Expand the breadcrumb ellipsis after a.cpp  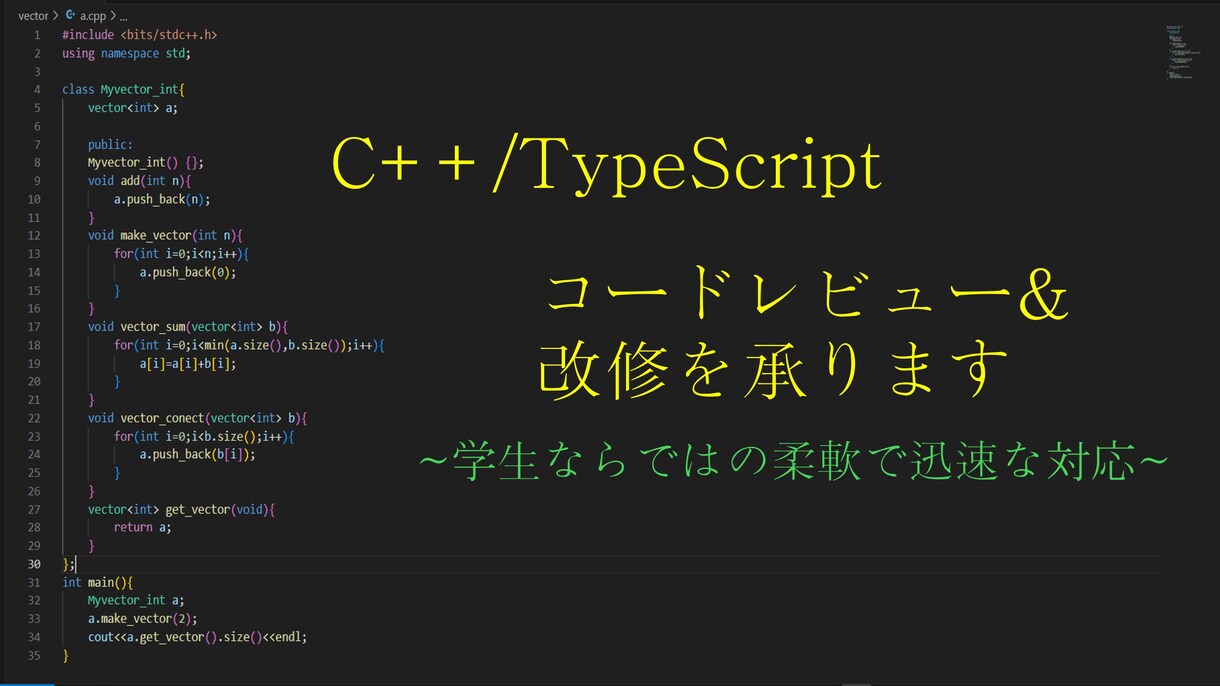click(x=122, y=16)
